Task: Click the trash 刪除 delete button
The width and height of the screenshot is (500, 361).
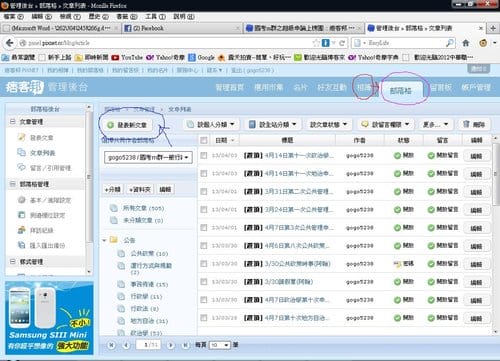Action: 474,124
